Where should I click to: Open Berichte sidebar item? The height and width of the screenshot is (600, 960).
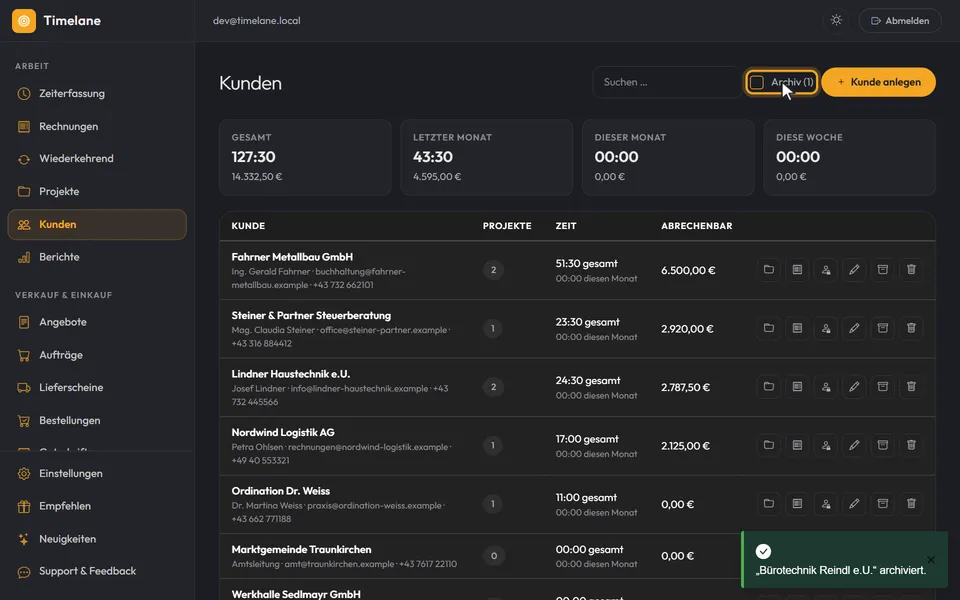(97, 257)
